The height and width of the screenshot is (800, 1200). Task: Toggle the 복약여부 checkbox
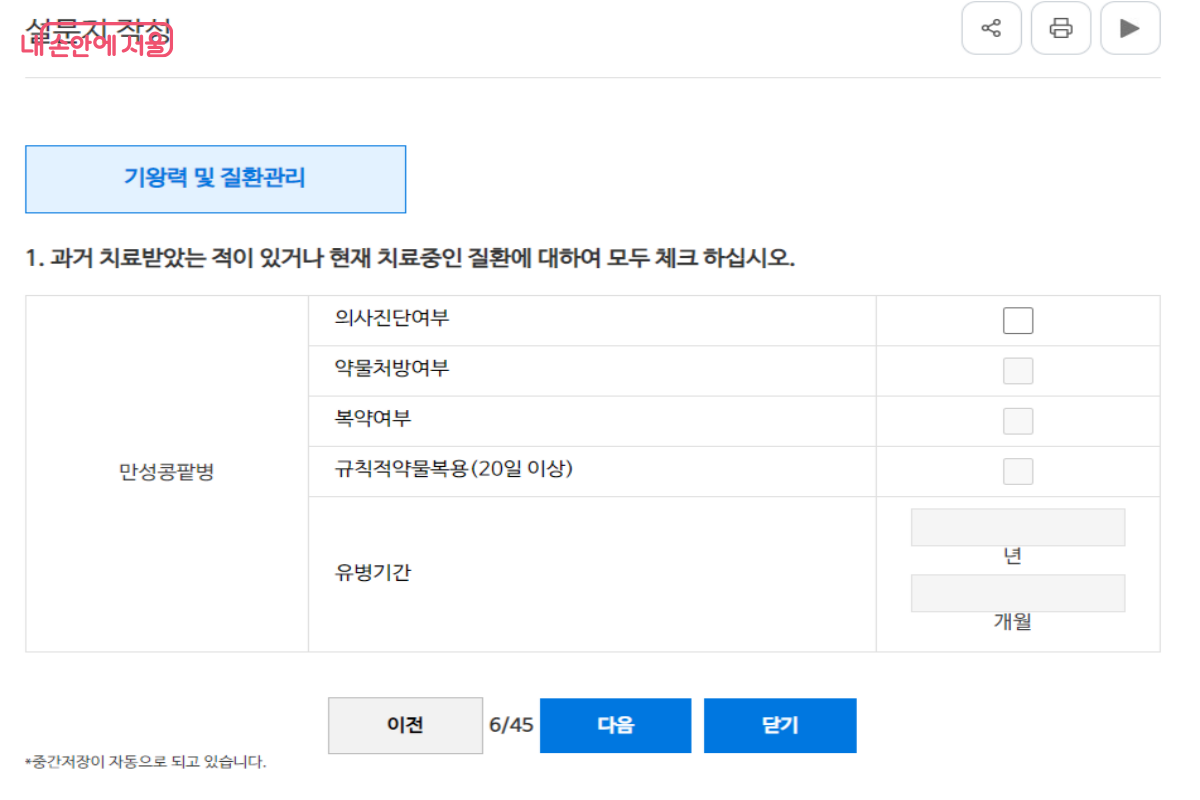(1018, 421)
